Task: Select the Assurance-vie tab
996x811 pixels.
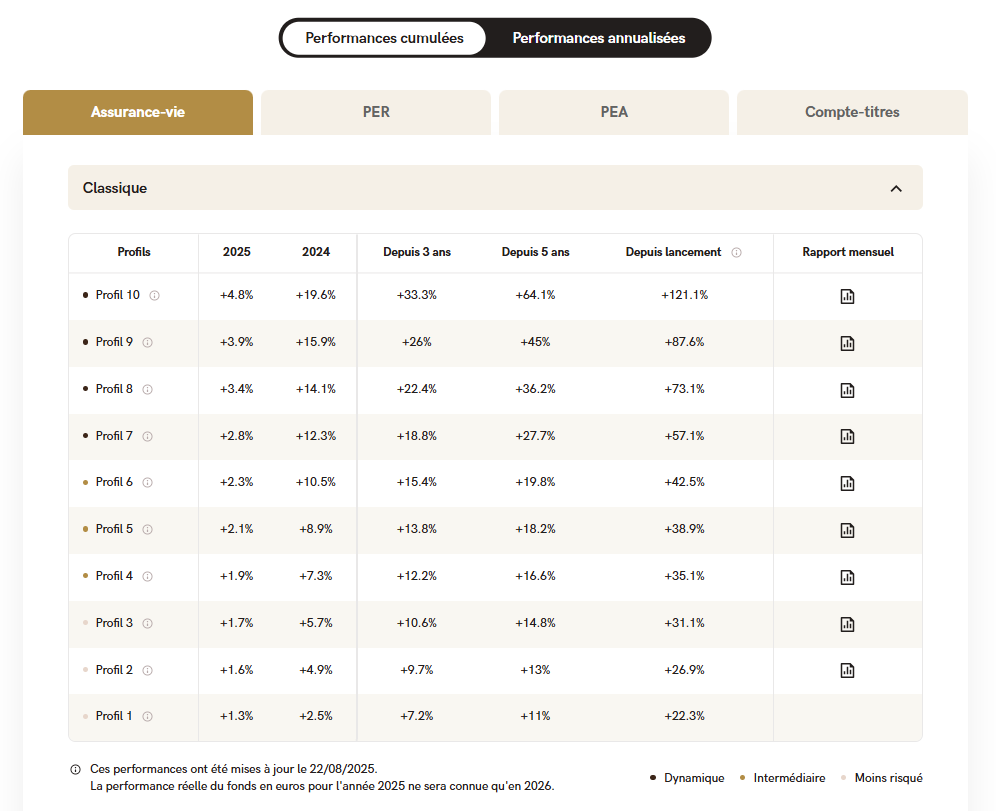Action: pos(138,112)
